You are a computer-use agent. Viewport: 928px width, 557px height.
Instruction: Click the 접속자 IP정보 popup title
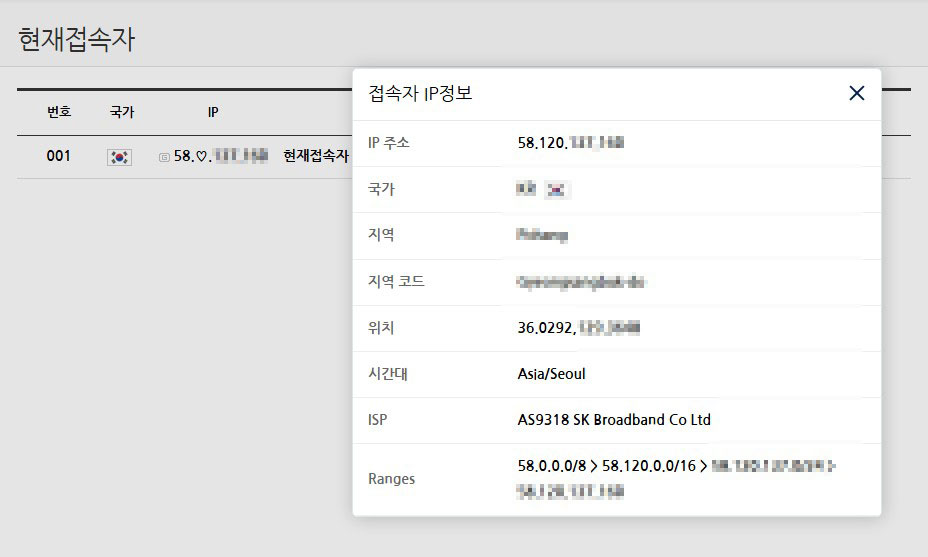(x=420, y=94)
